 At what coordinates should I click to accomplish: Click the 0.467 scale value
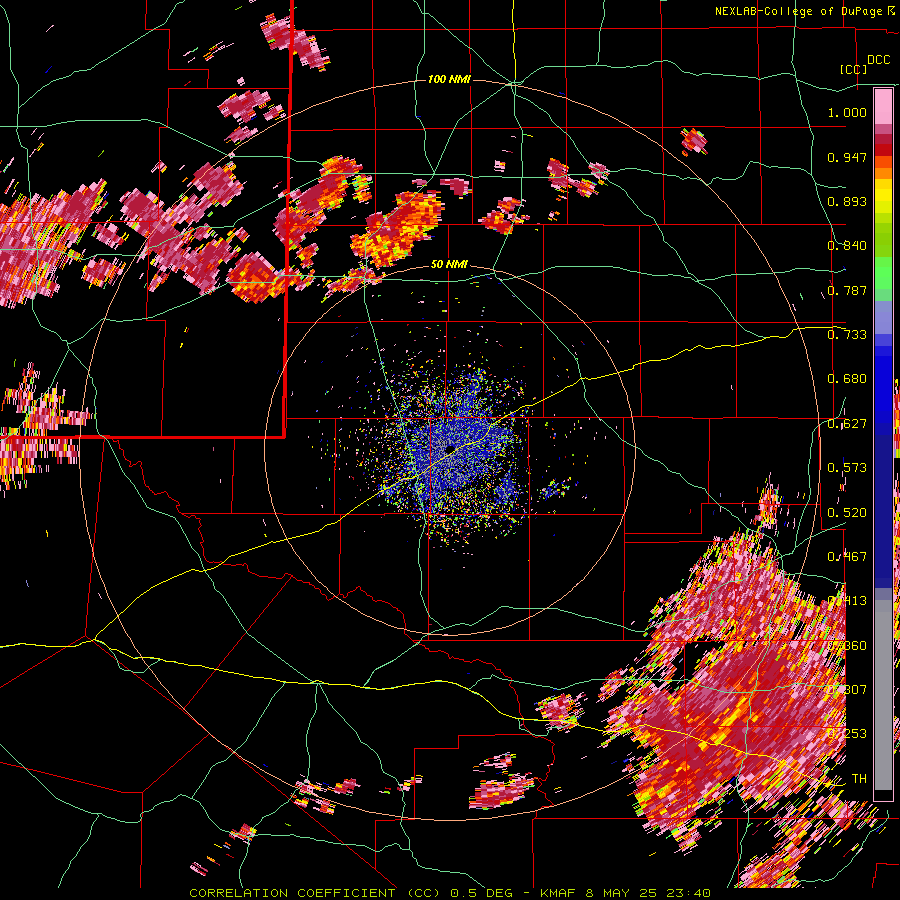pos(847,557)
